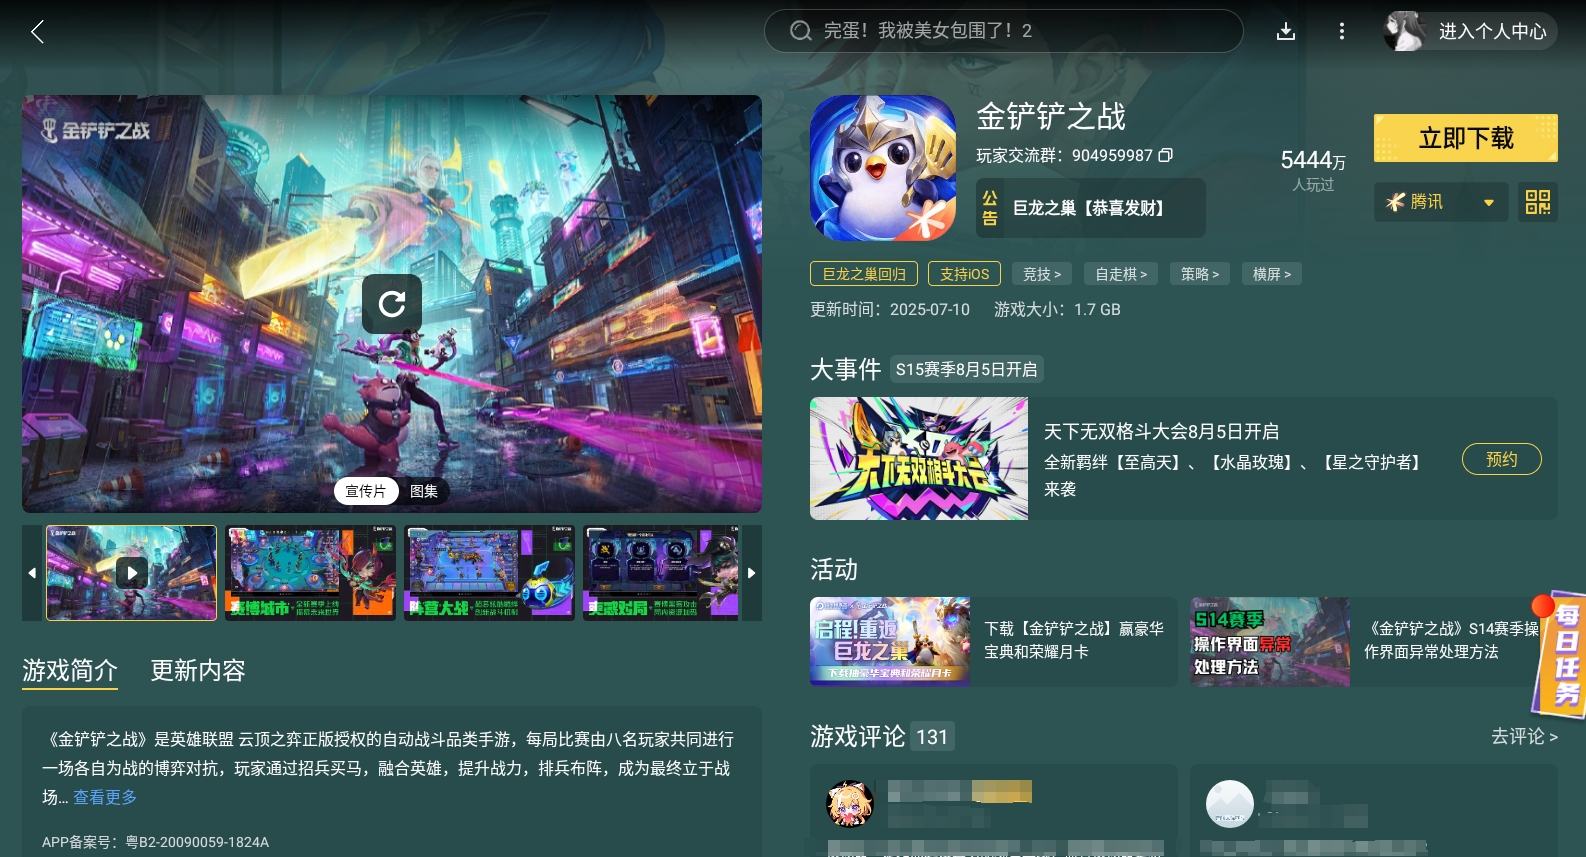
Task: Open the download manager icon
Action: 1286,32
